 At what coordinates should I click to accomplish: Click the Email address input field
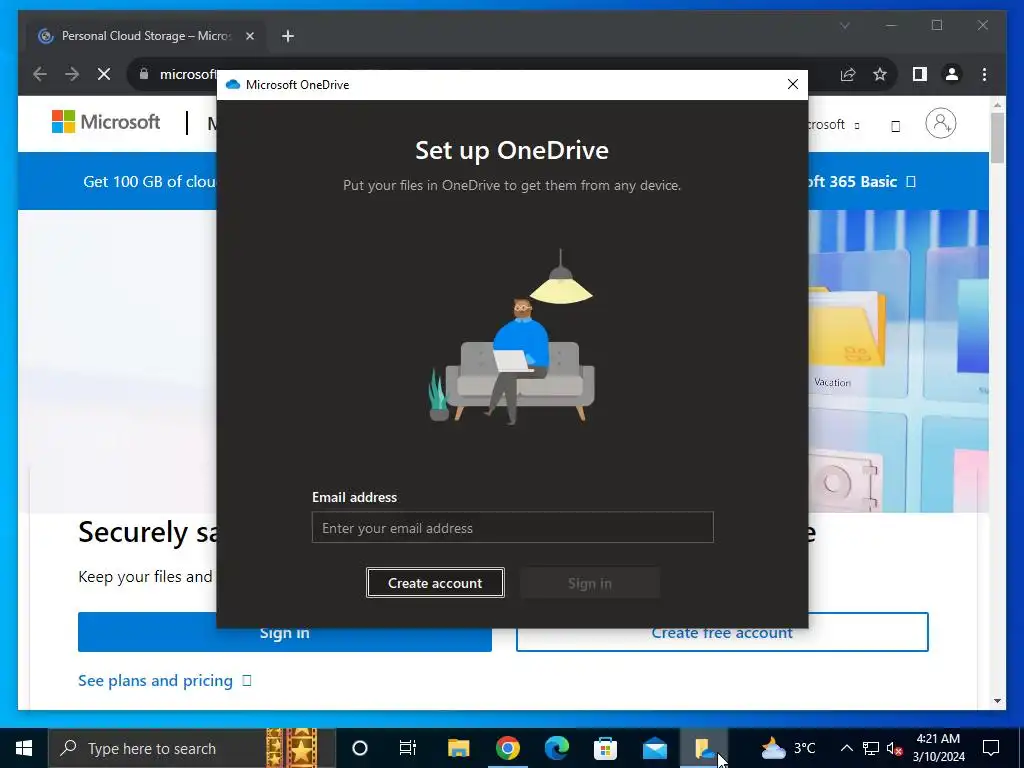[x=513, y=528]
